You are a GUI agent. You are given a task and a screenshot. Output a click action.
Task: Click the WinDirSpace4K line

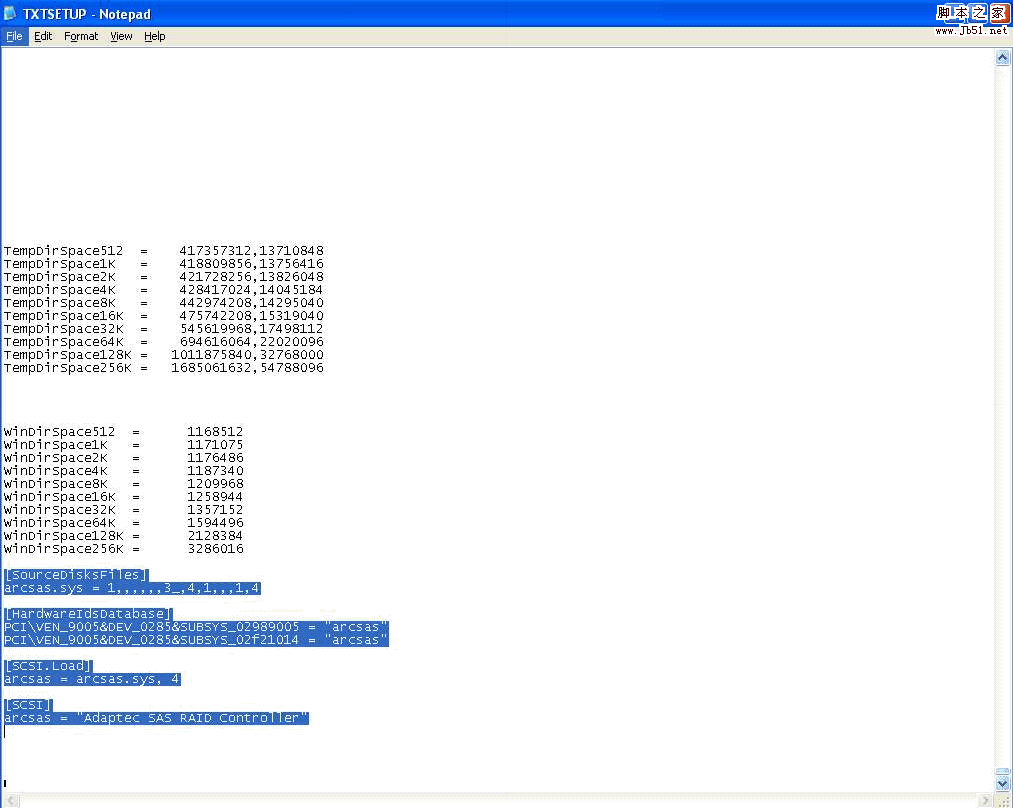[124, 471]
